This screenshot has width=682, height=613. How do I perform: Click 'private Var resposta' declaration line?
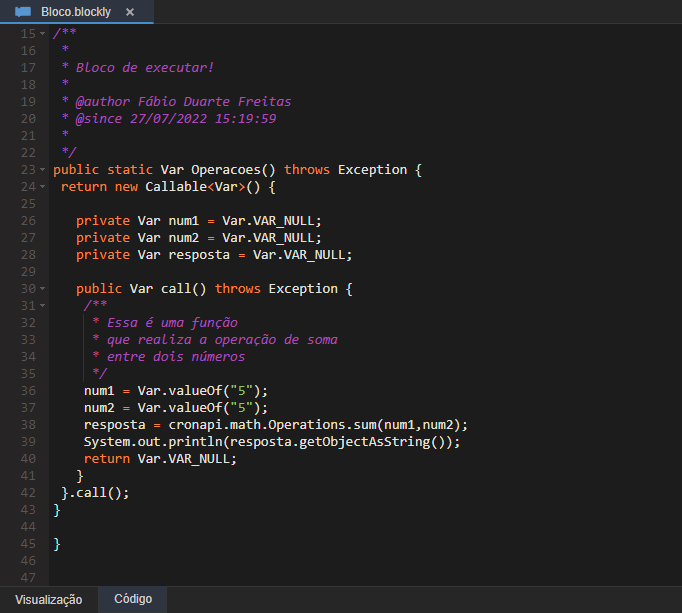(214, 255)
